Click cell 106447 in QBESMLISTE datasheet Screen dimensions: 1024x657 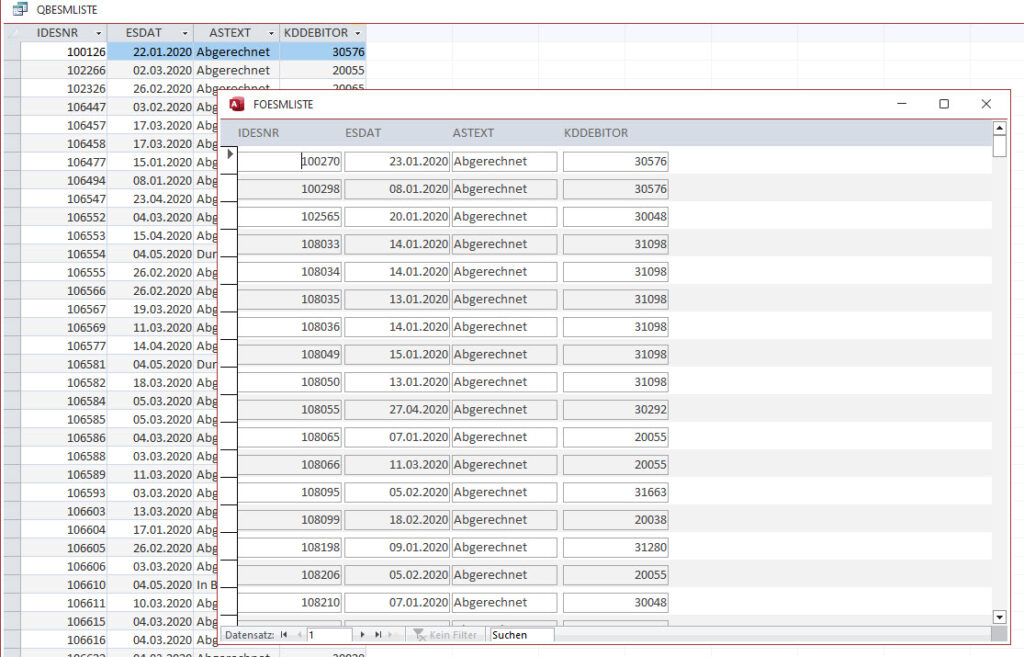click(64, 106)
